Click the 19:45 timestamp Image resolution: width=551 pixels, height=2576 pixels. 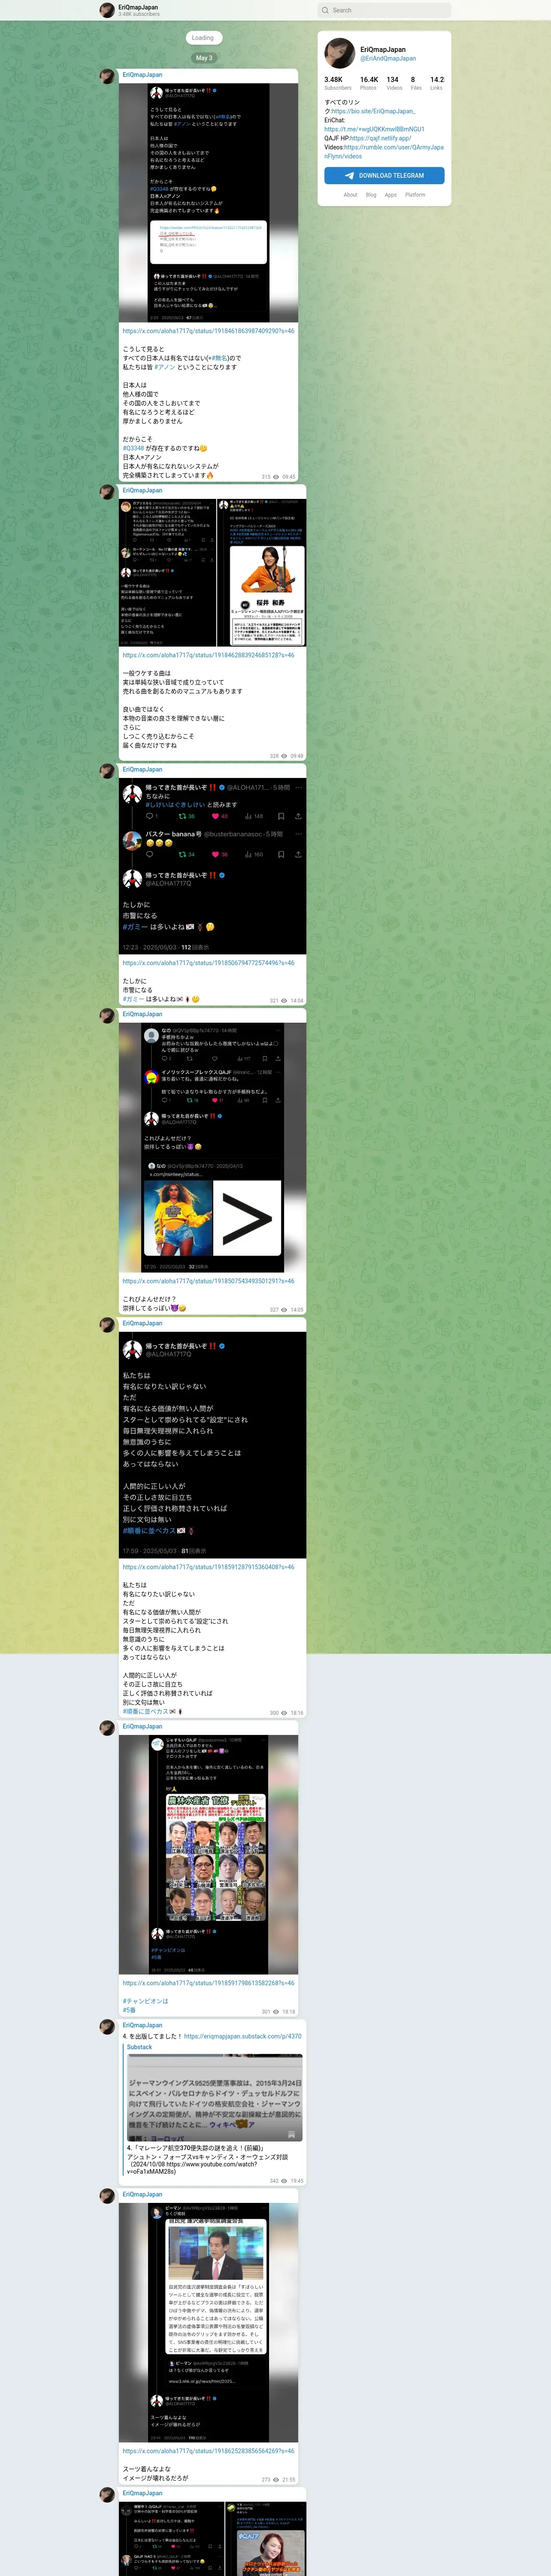[x=297, y=2181]
